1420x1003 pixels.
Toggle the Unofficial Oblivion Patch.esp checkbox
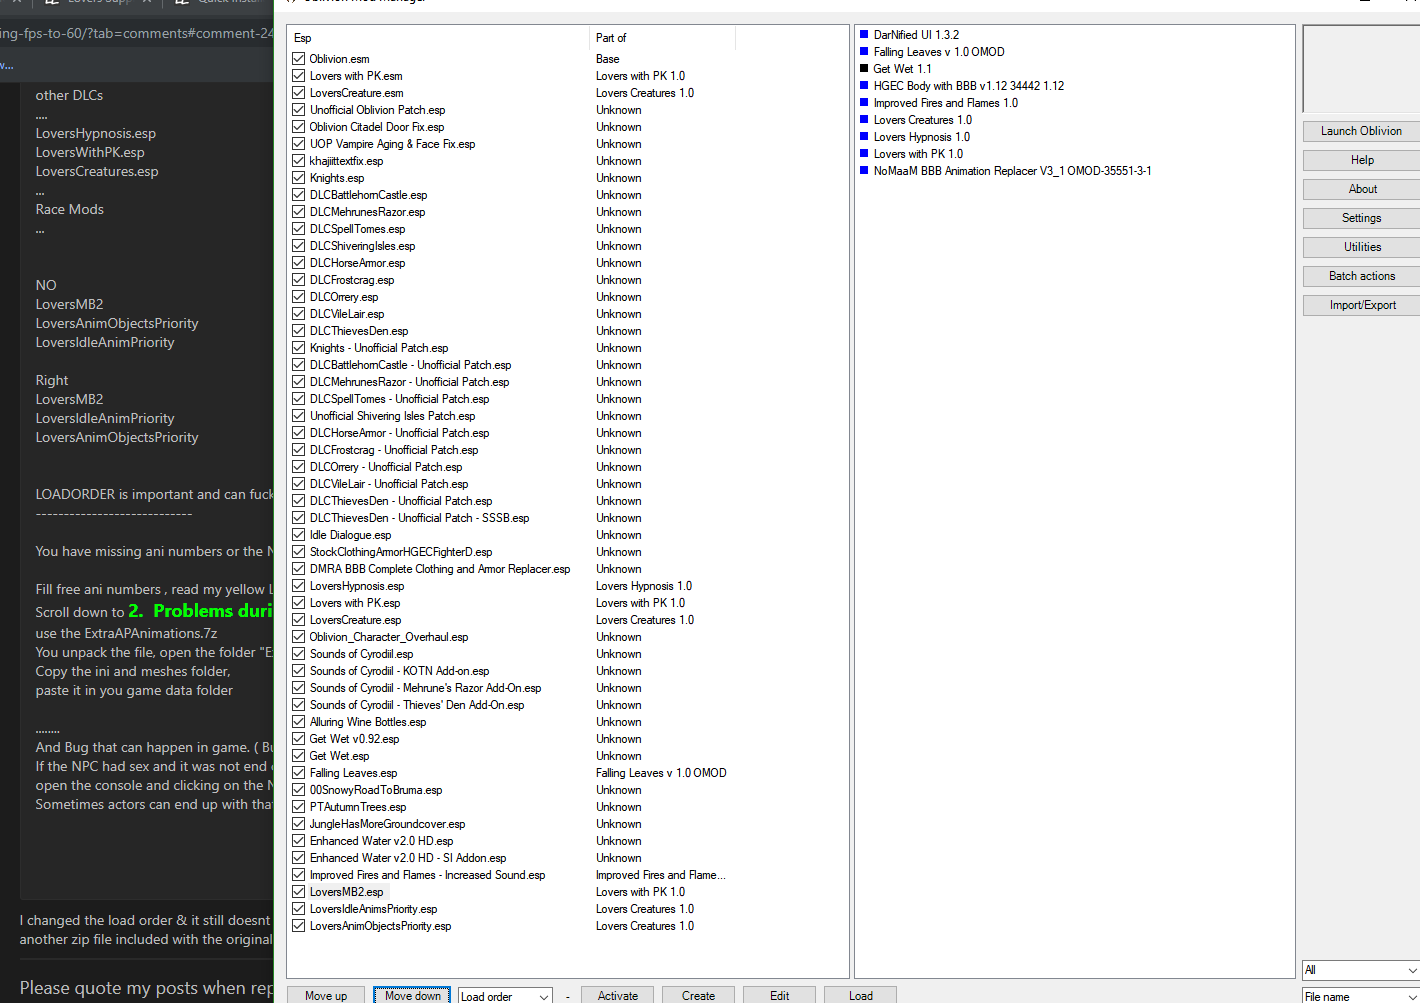pos(299,110)
